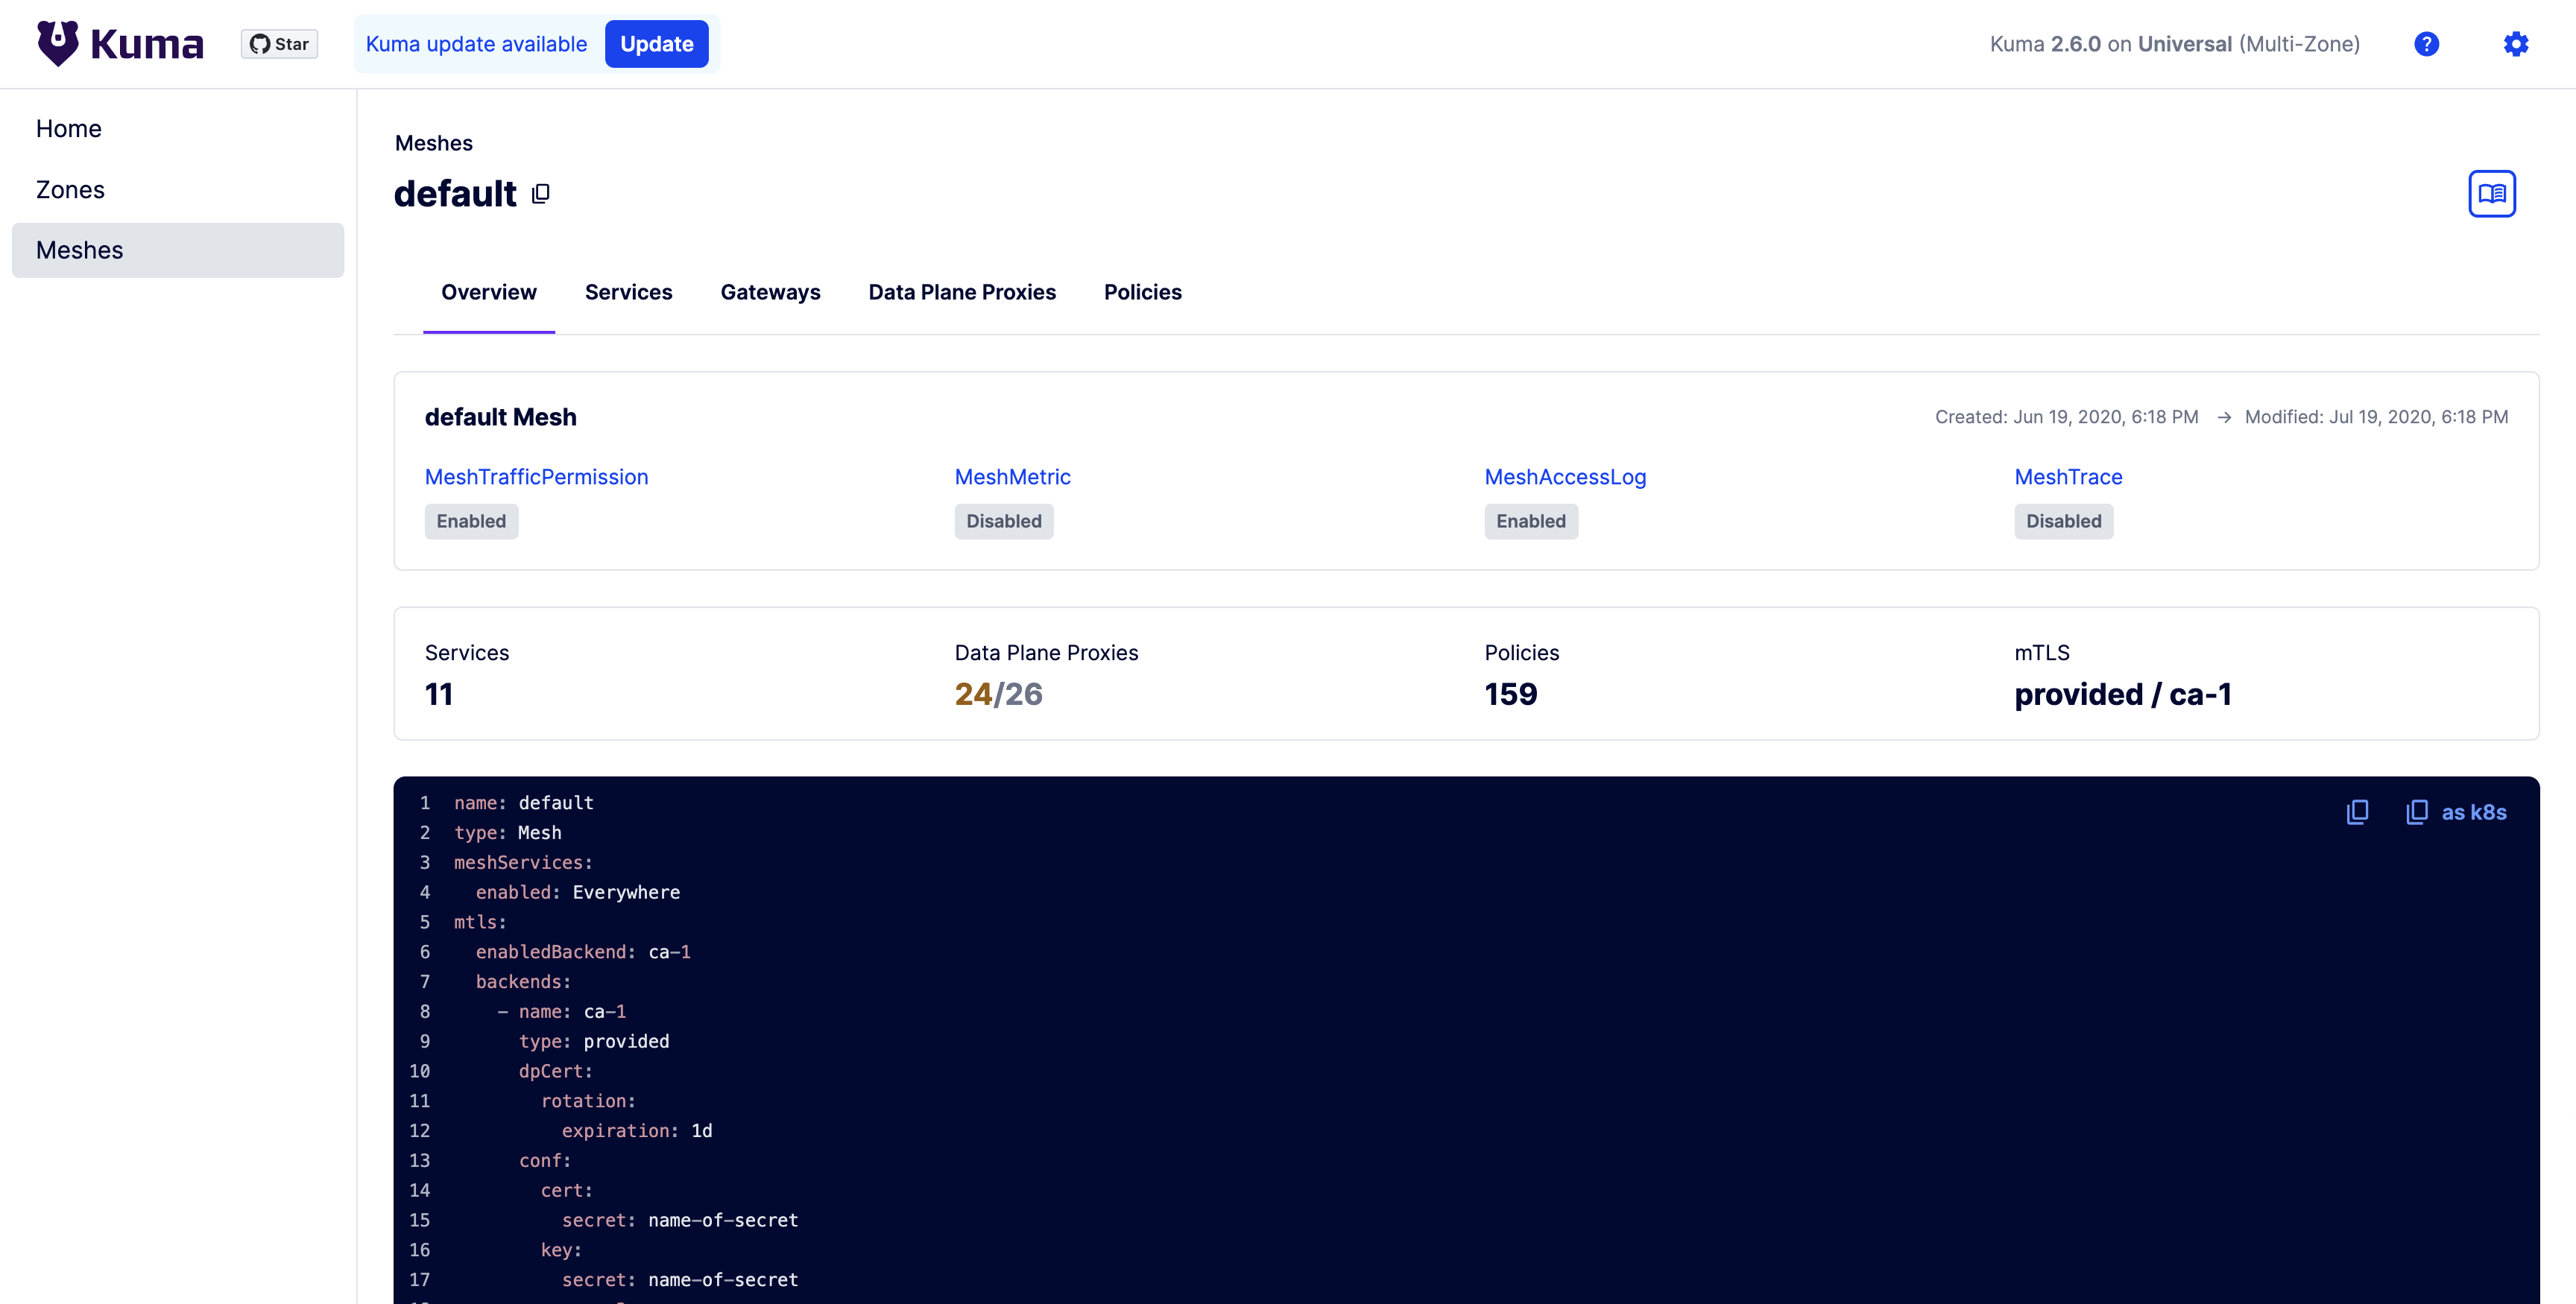Open the MeshMetric policy
The image size is (2576, 1304).
pos(1012,477)
